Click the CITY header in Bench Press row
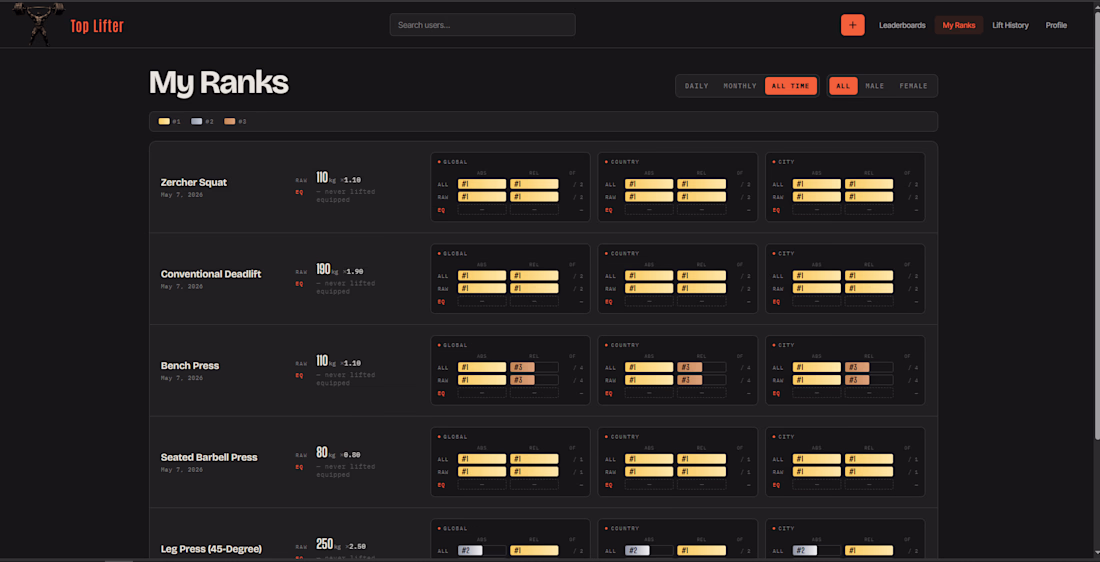 (786, 345)
